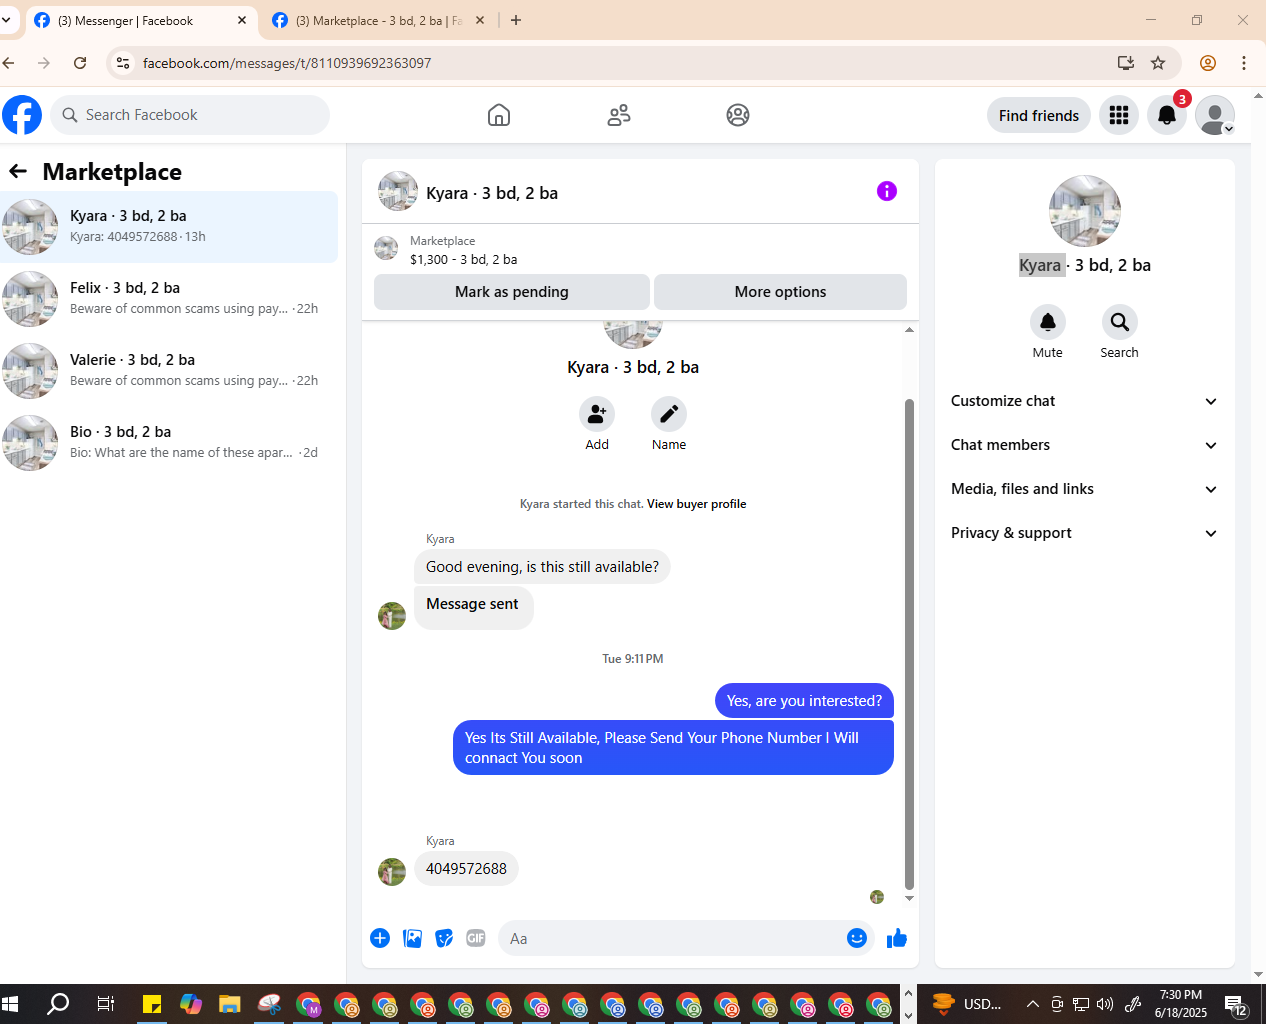
Task: Open the Kyara · 3 bd, 2 ba conversation
Action: click(x=169, y=227)
